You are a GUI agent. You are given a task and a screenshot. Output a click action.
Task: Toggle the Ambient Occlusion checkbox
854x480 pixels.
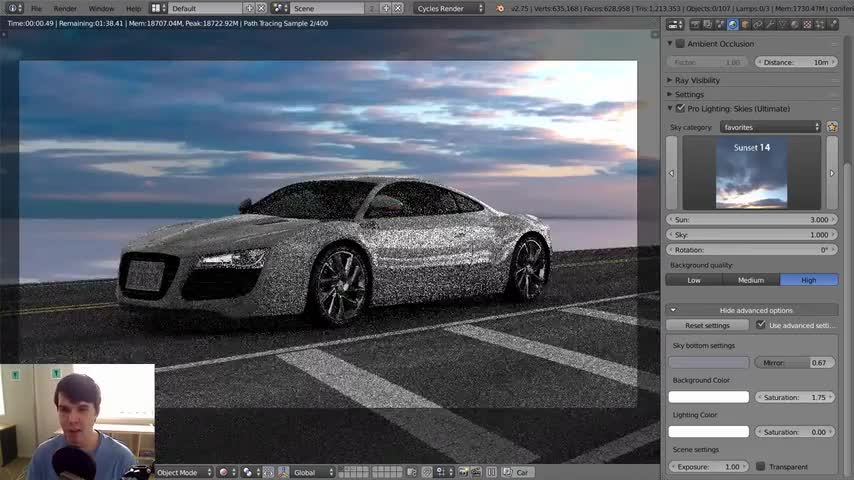tap(680, 44)
